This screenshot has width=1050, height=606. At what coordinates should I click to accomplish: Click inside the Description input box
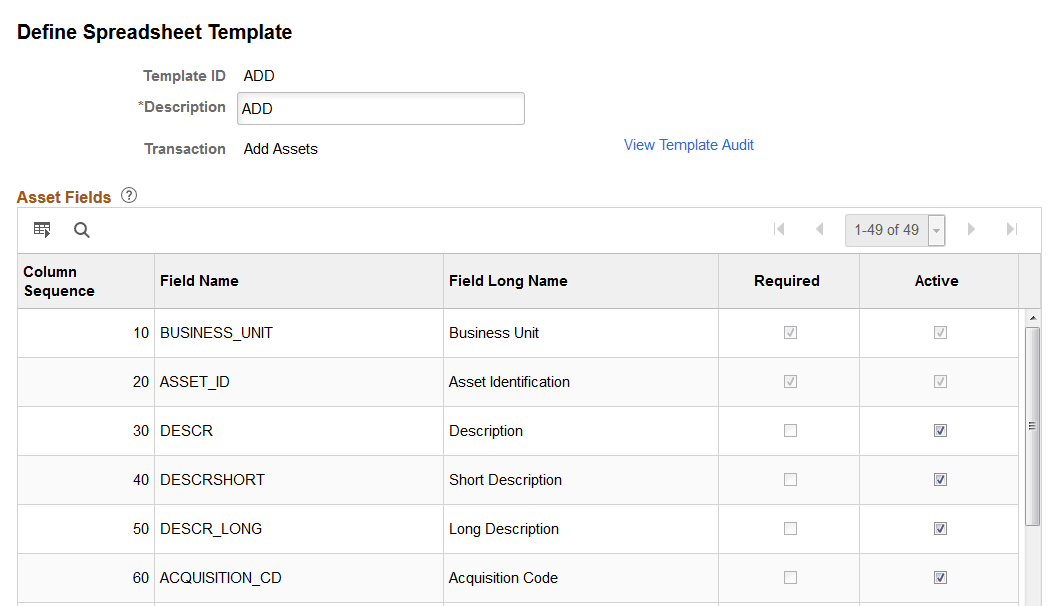point(380,108)
